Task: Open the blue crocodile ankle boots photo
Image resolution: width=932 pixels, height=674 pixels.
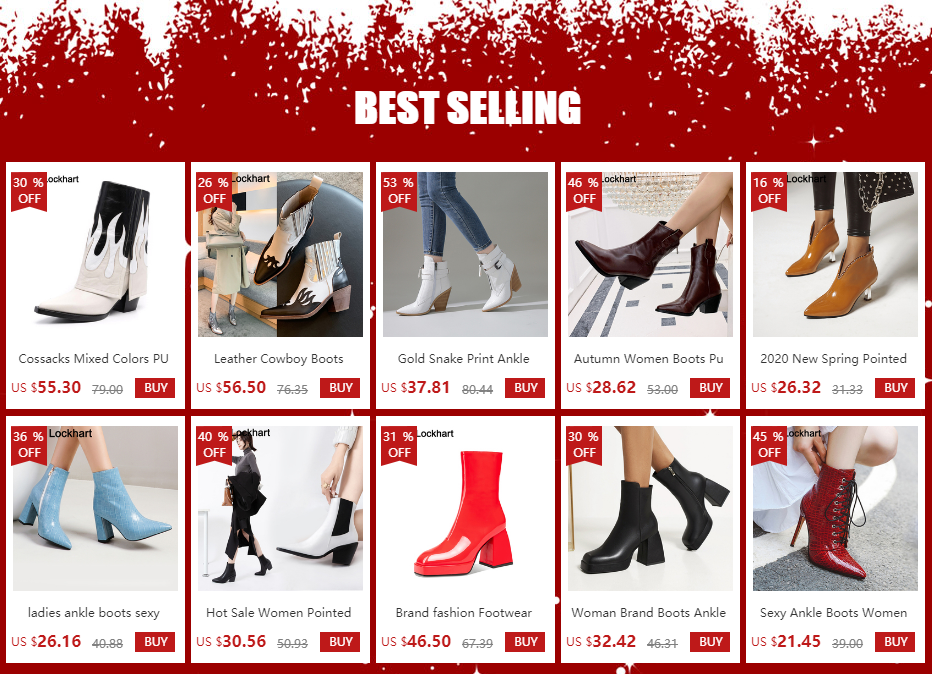Action: click(x=96, y=508)
